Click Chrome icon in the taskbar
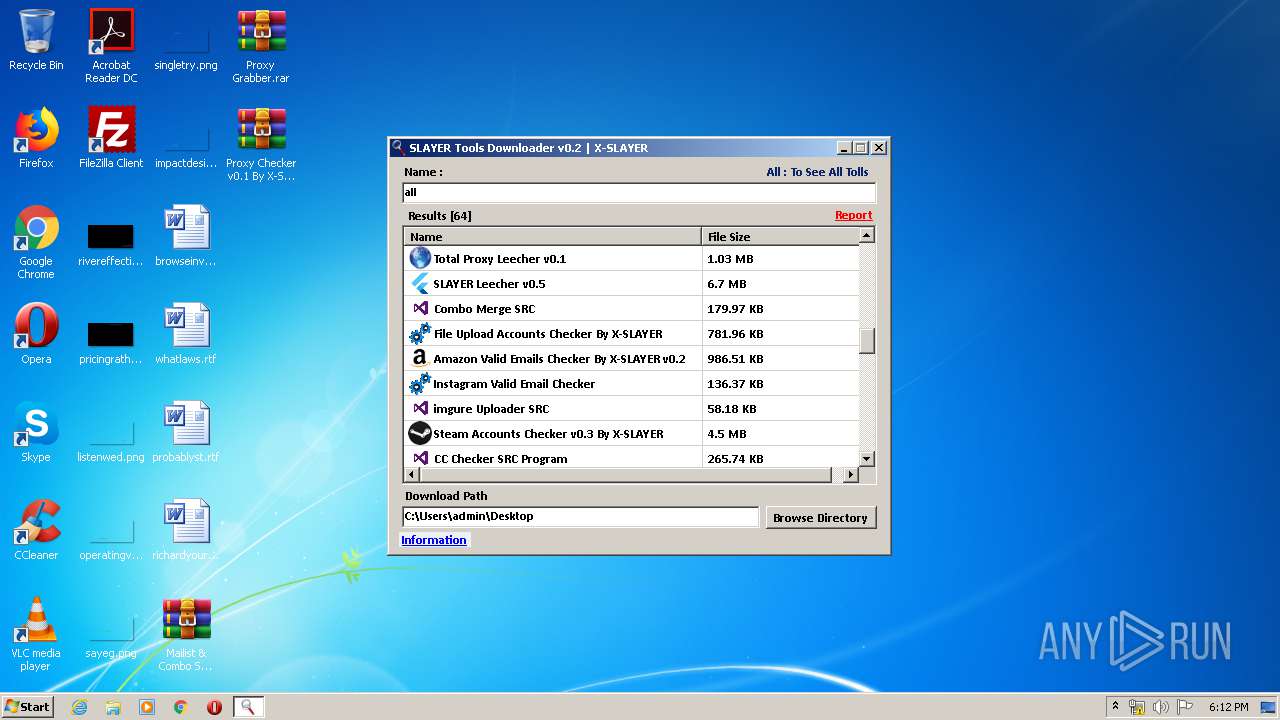This screenshot has height=720, width=1280. pyautogui.click(x=181, y=707)
